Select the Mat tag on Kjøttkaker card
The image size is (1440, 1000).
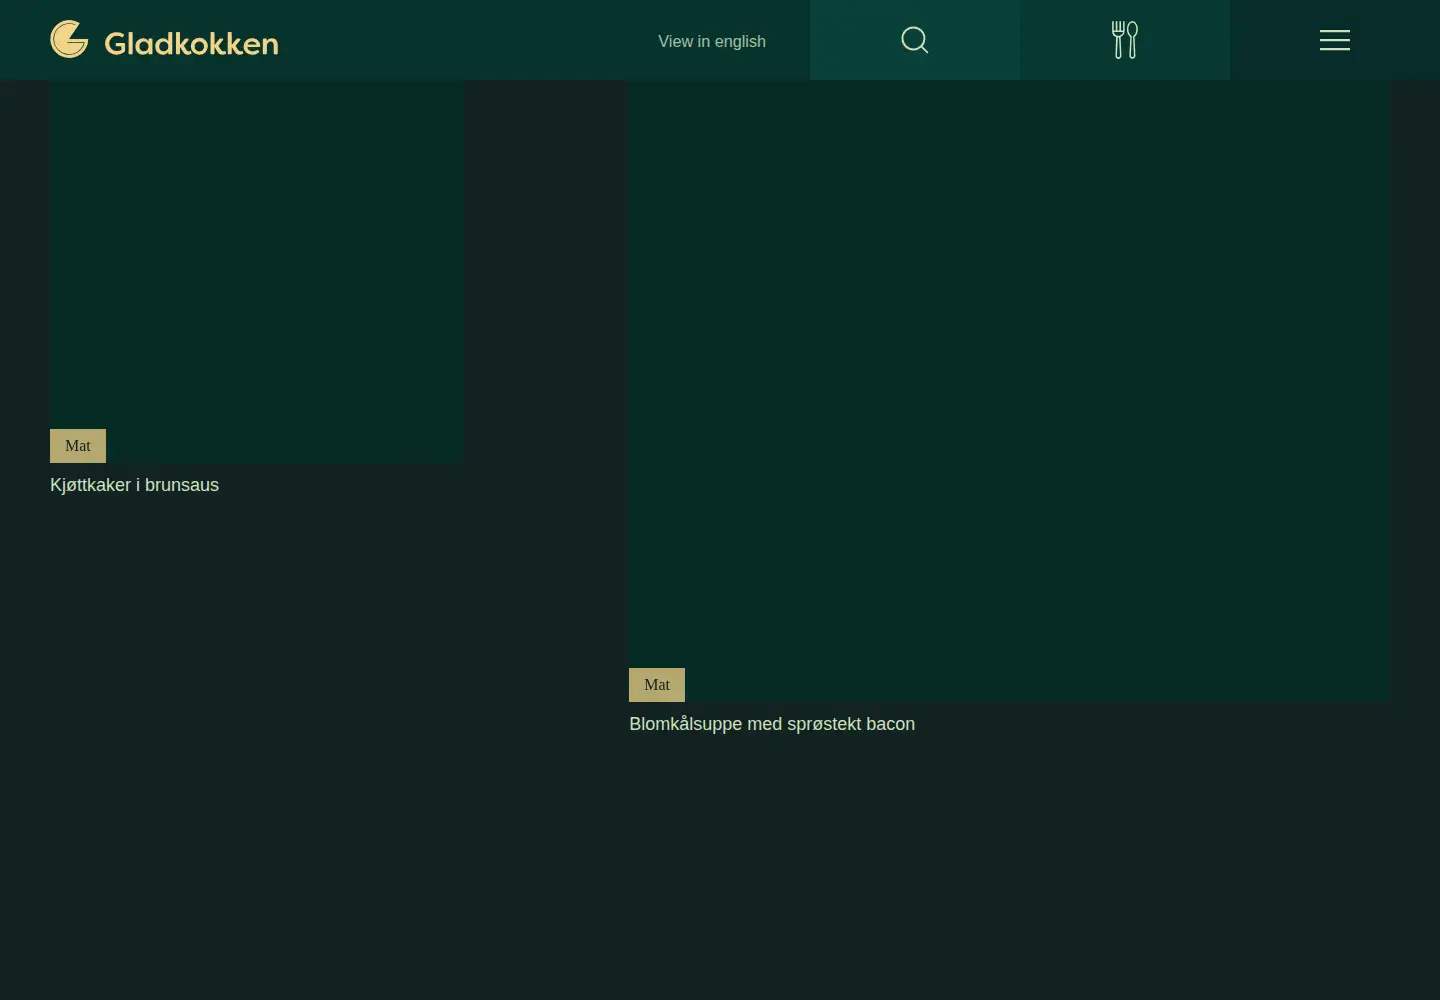tap(78, 446)
